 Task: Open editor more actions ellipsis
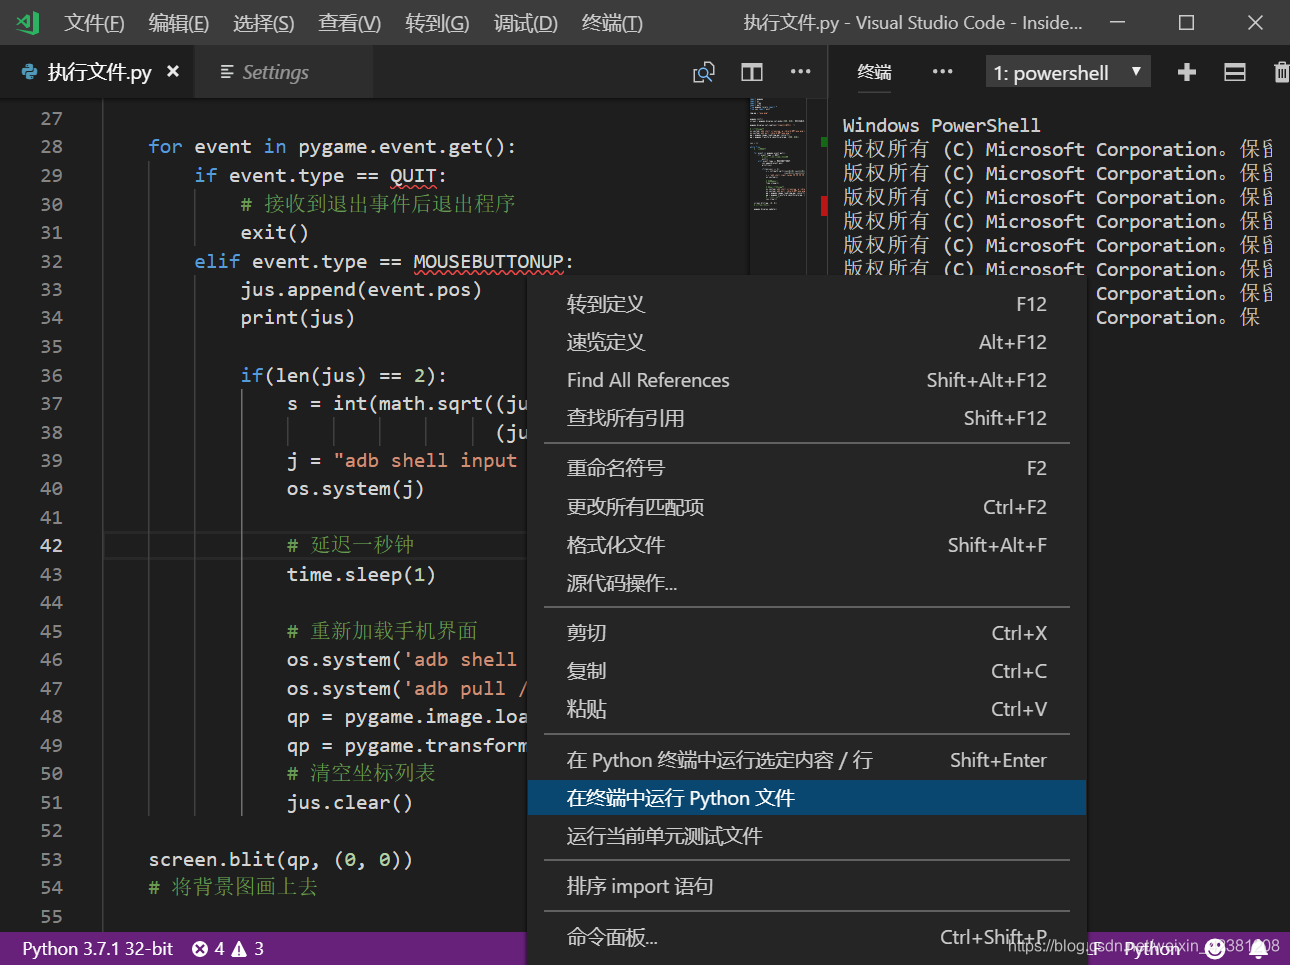click(x=801, y=72)
